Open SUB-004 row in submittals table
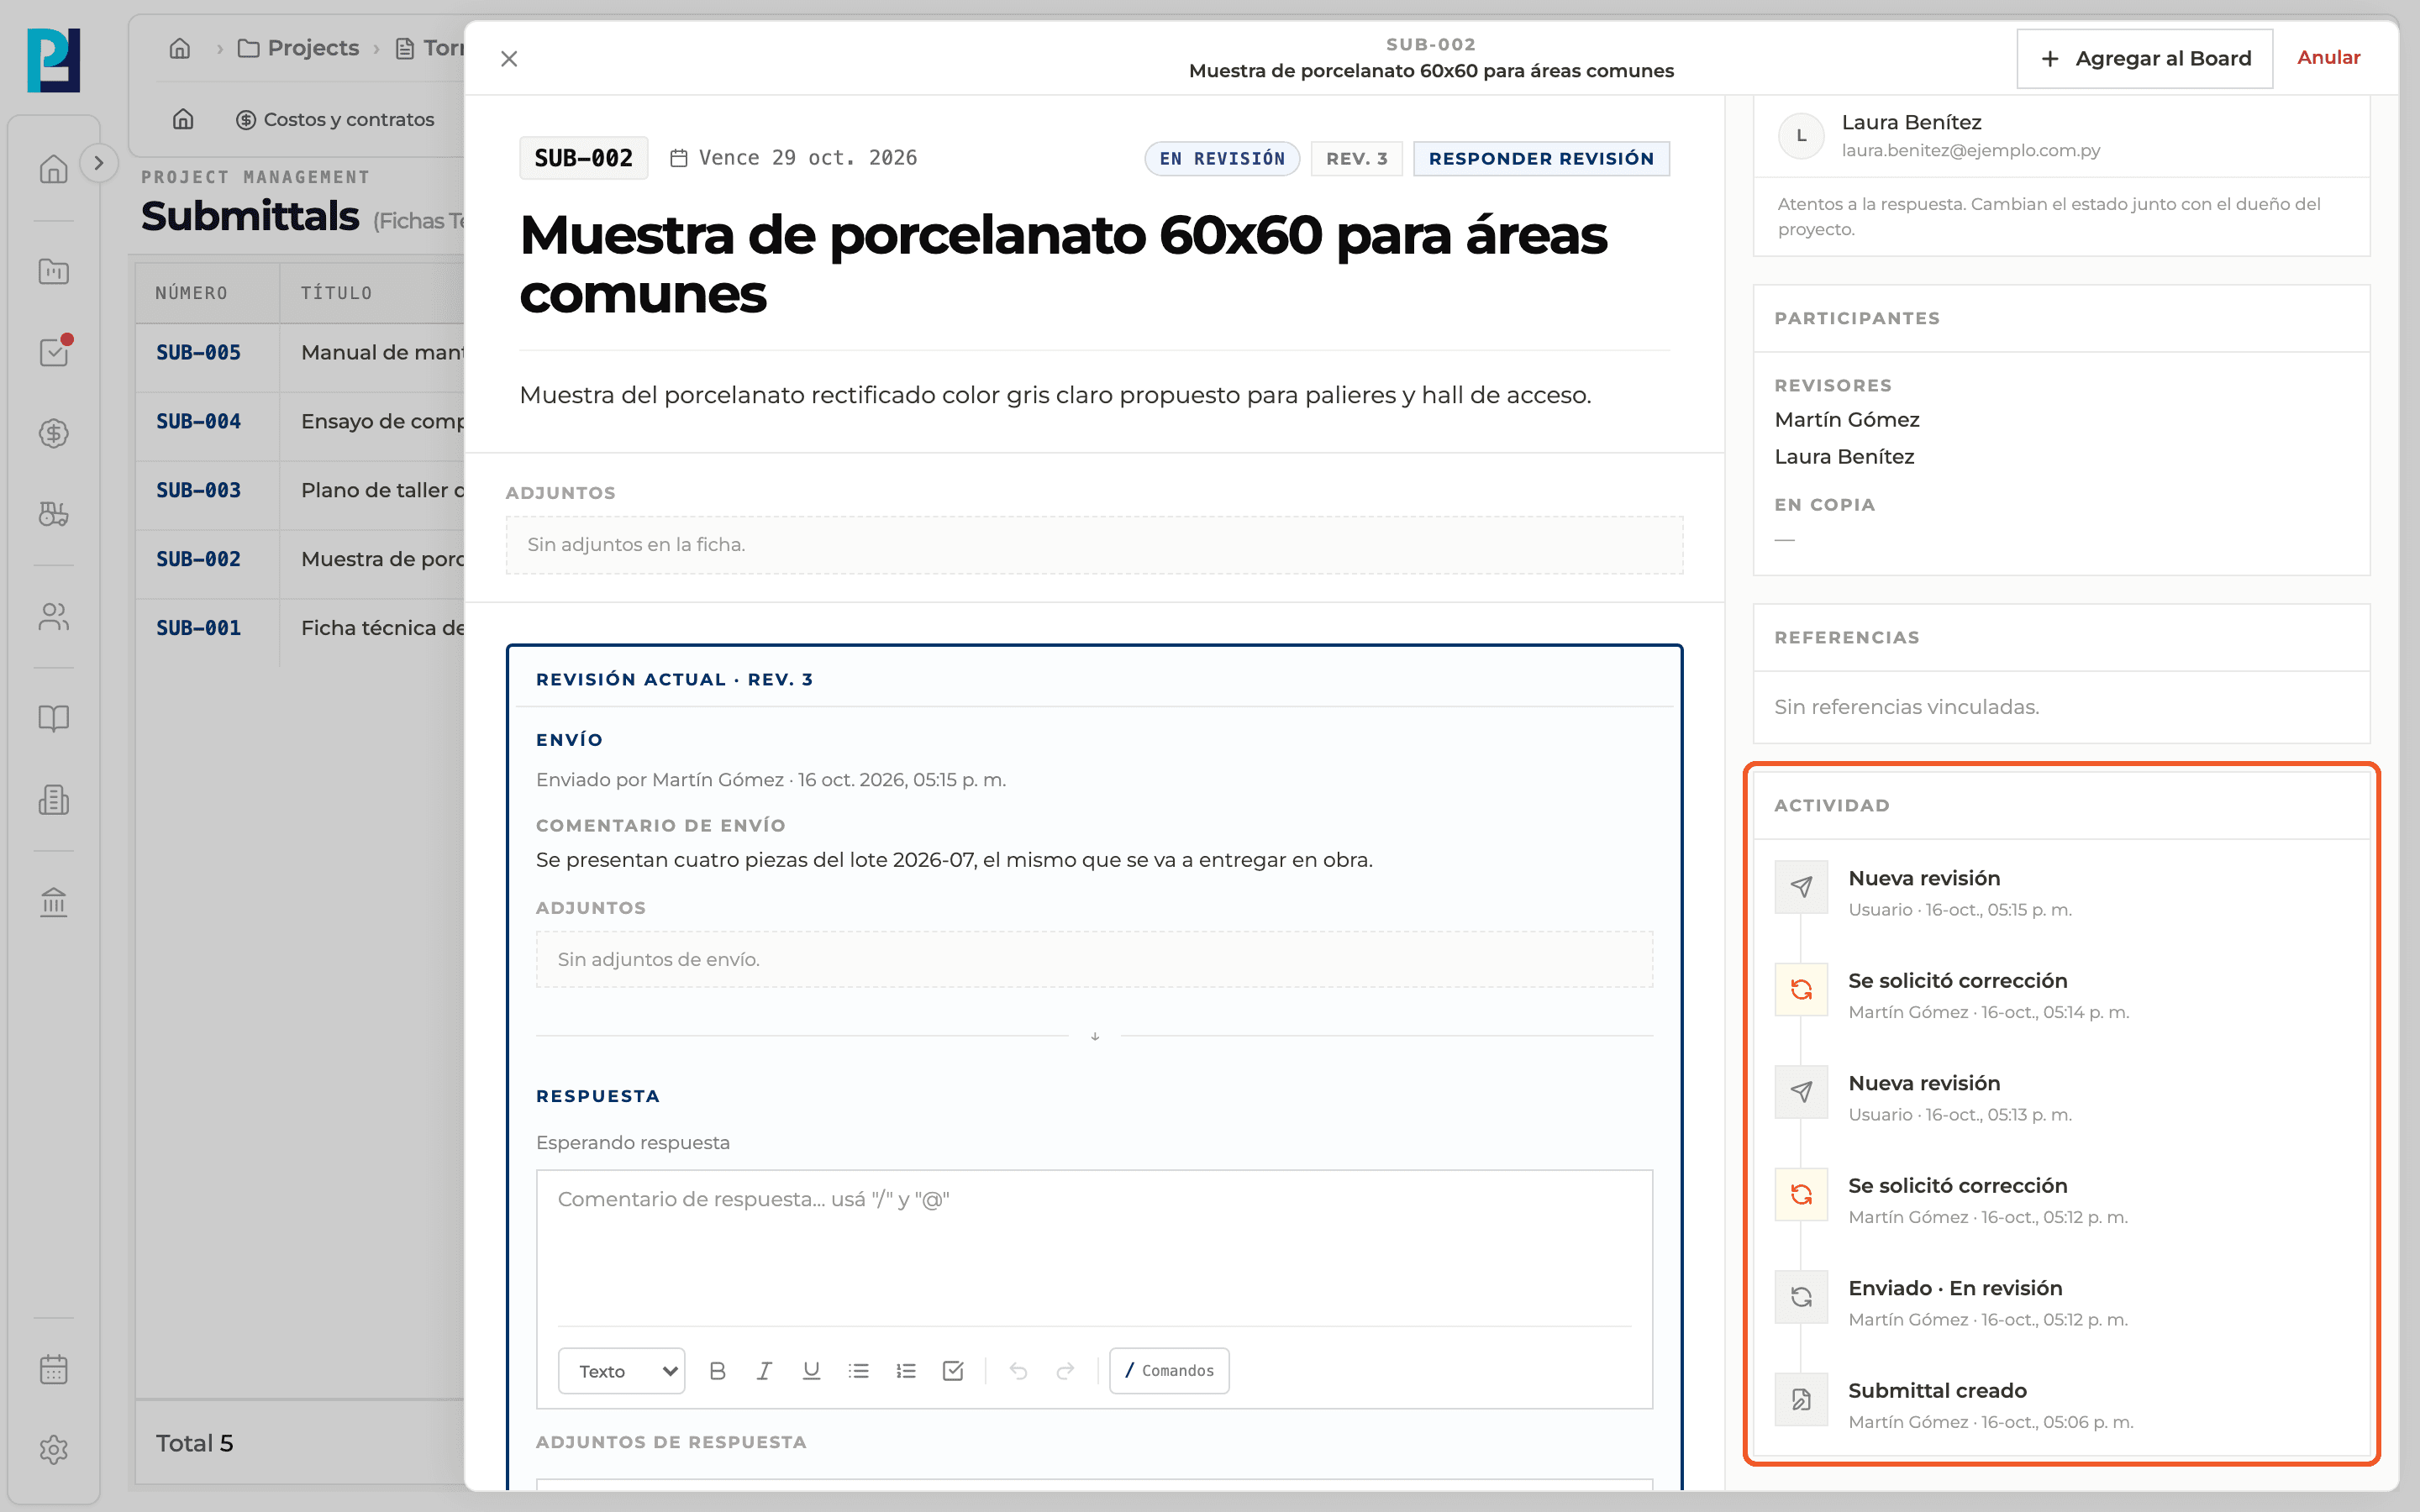 coord(300,421)
